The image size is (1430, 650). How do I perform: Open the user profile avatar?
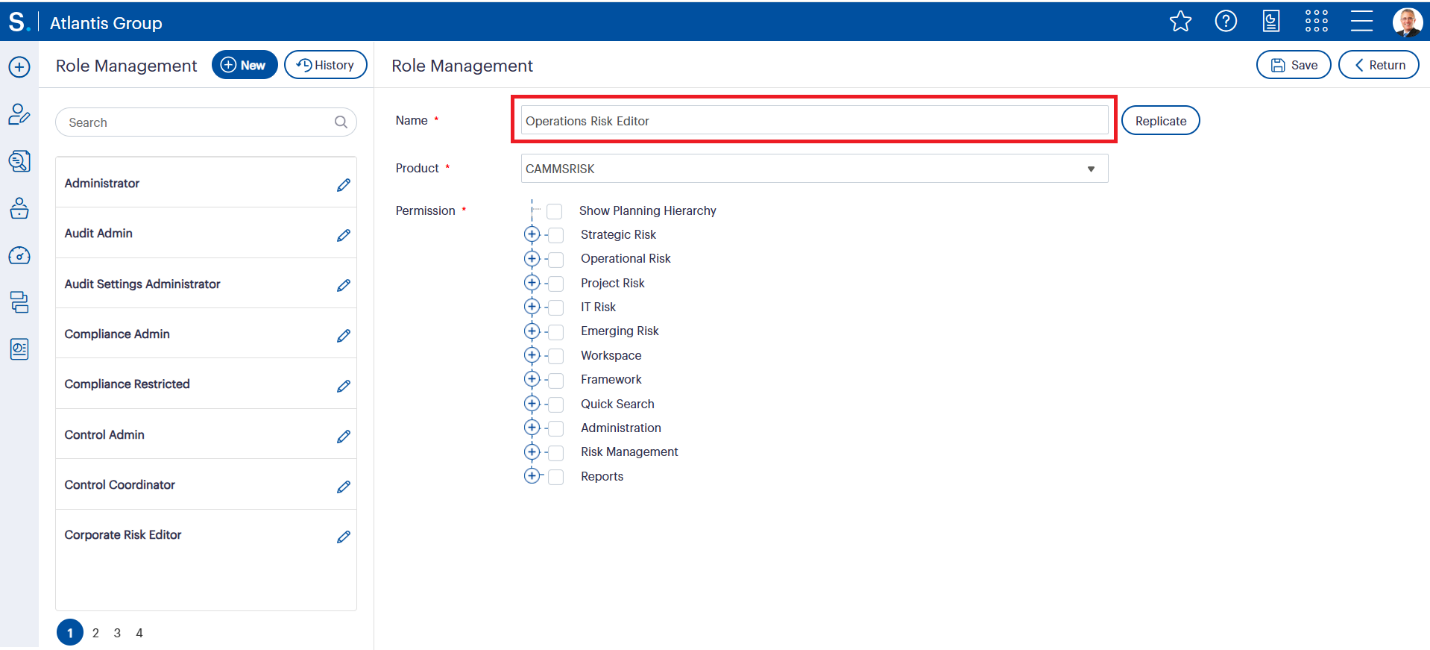point(1407,22)
